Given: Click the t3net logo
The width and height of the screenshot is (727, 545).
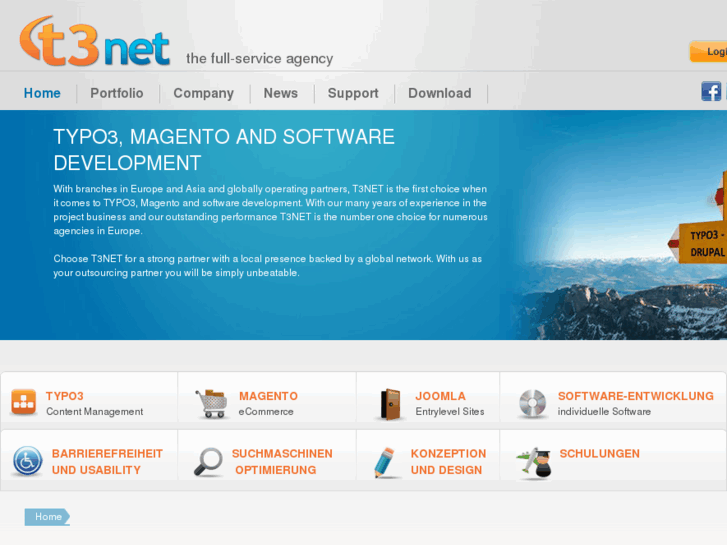Looking at the screenshot, I should click(95, 41).
